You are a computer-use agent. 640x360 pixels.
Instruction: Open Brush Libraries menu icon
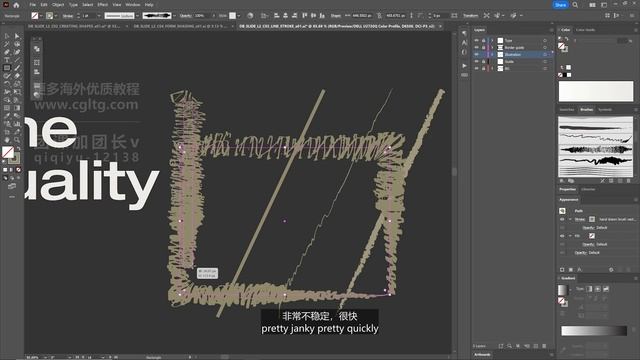pos(562,180)
